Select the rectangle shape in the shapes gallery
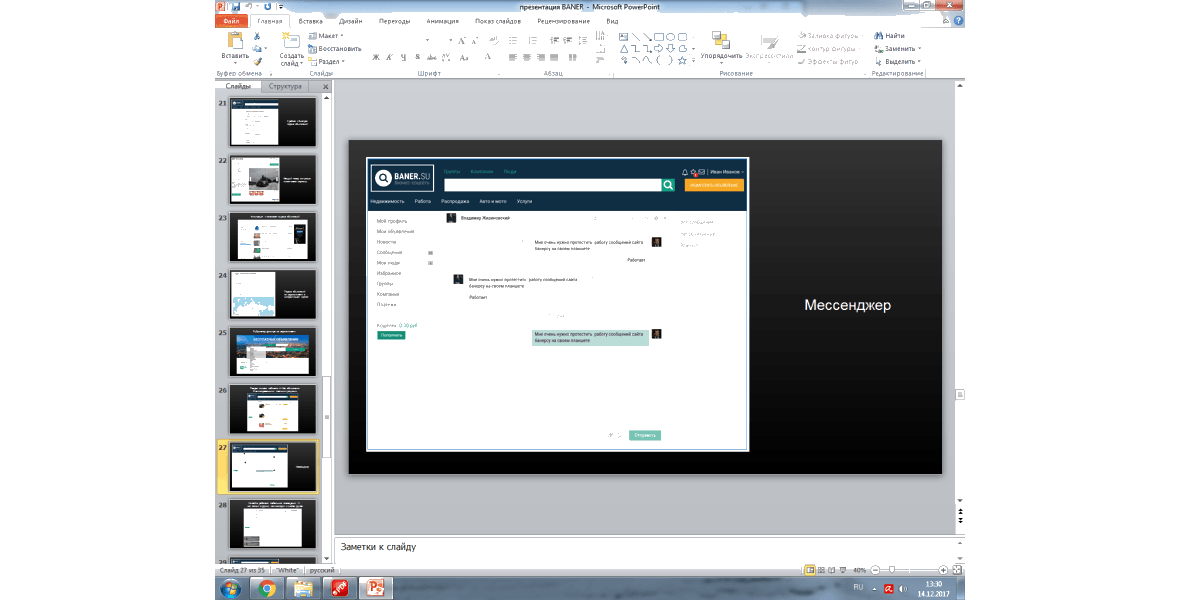This screenshot has width=1180, height=600. [x=658, y=36]
